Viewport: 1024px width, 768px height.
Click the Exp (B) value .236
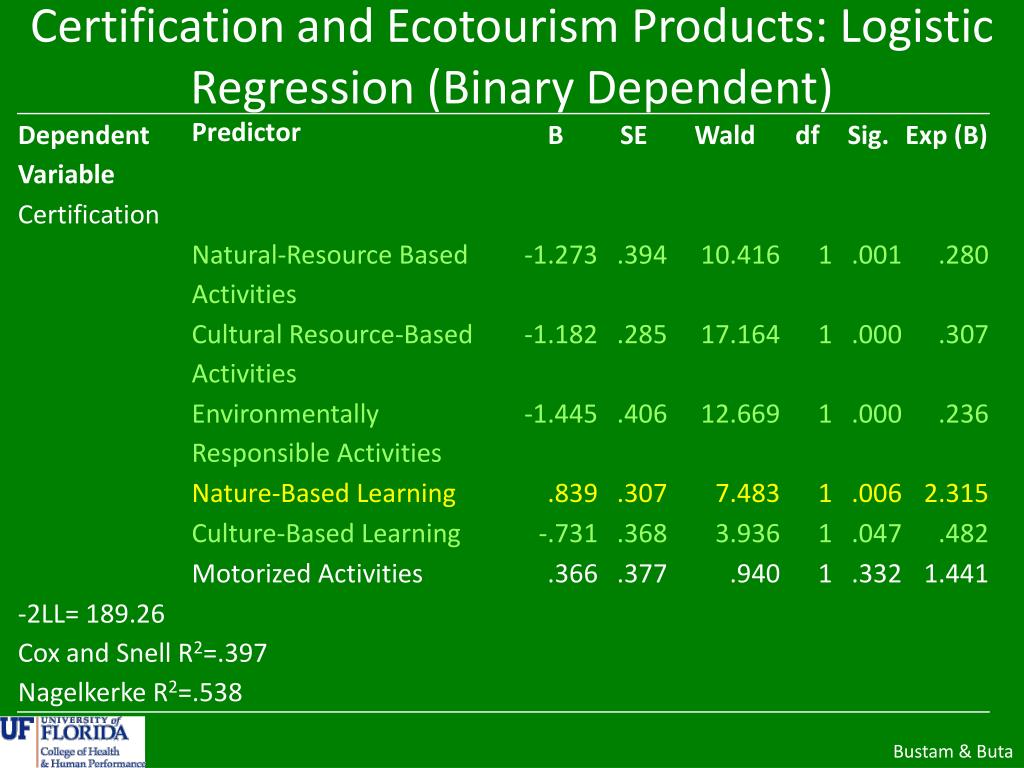963,414
